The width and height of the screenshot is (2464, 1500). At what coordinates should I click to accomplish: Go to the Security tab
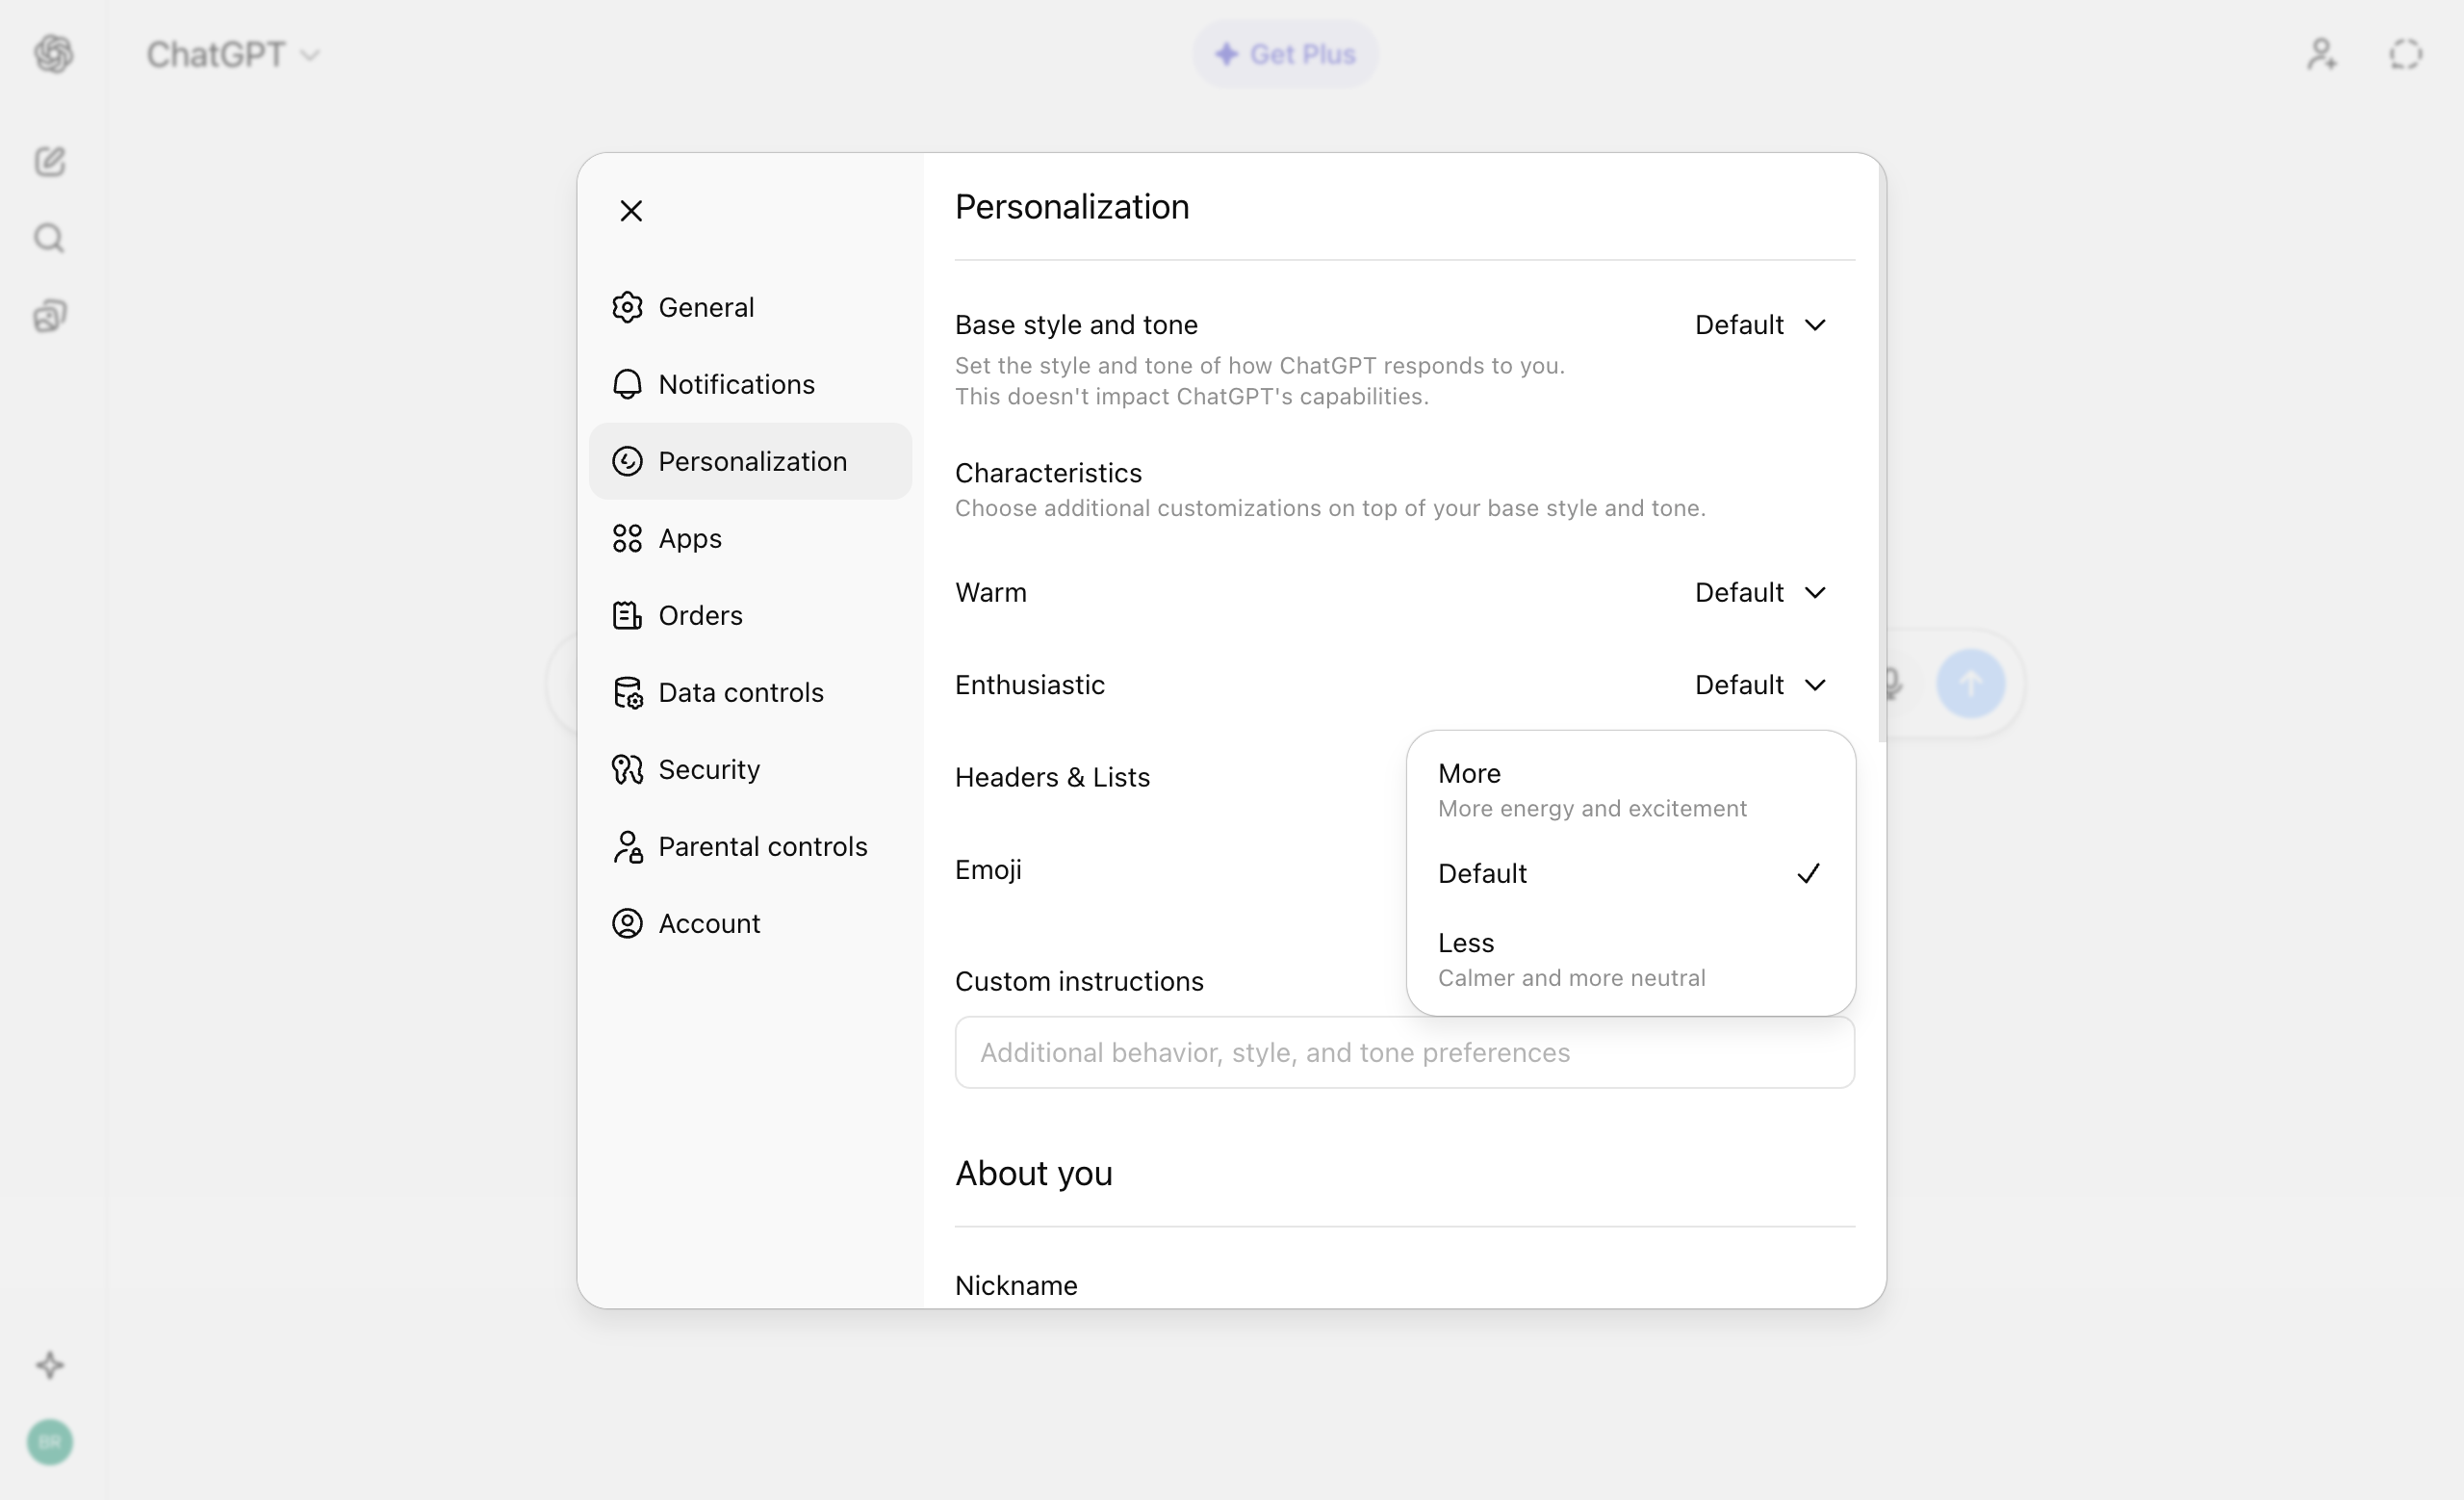(750, 769)
